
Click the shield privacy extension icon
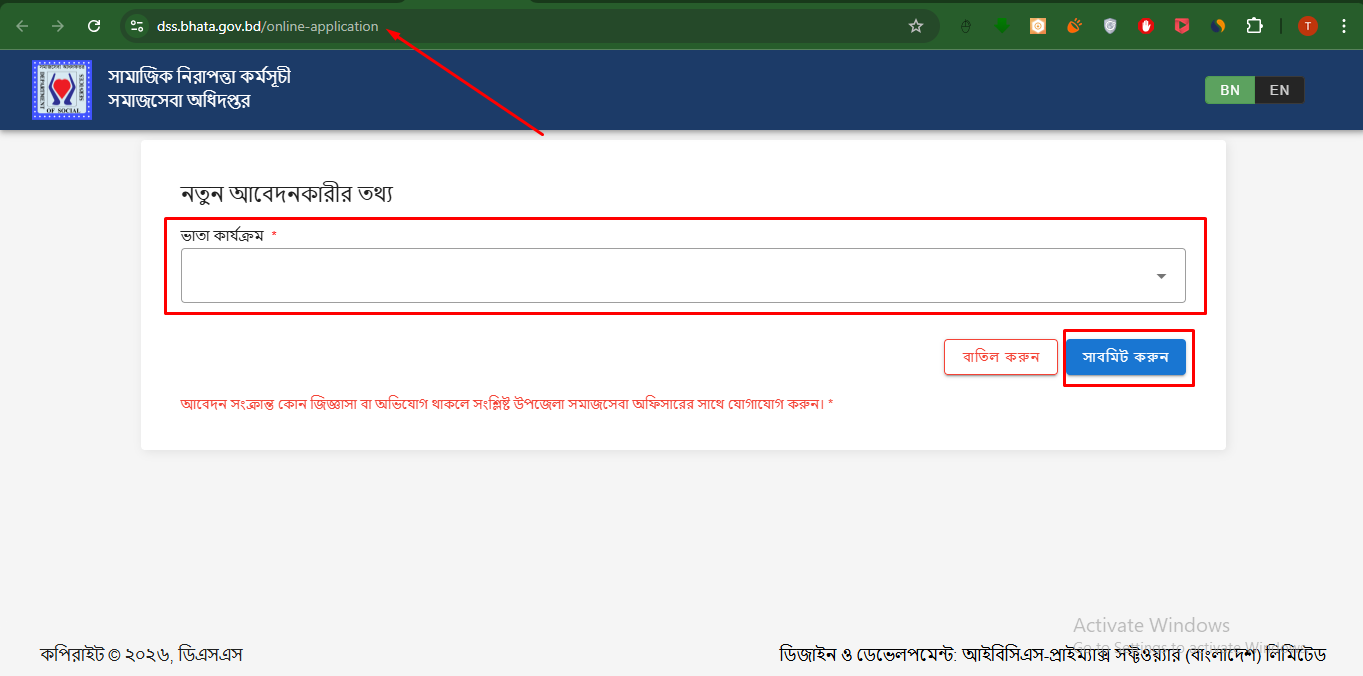1109,25
